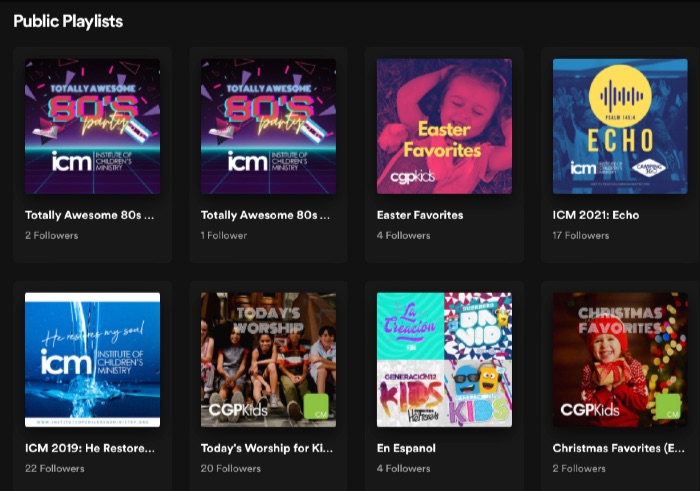Screen dimensions: 700x491
Task: Click 4 Followers under Easter Favorites
Action: point(404,235)
